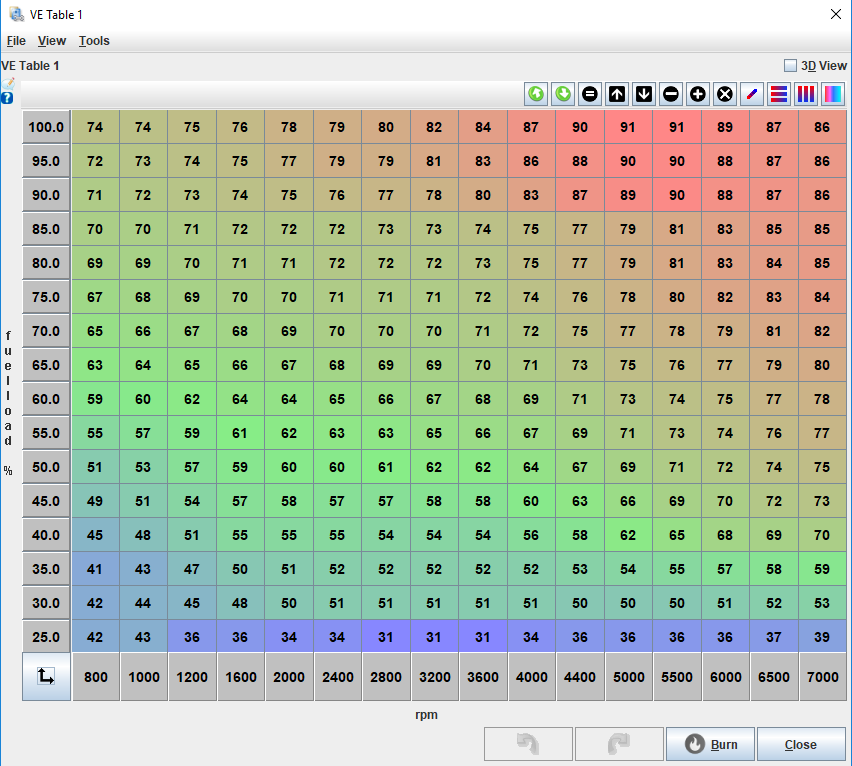Screen dimensions: 852x766
Task: Open the help question mark icon
Action: click(x=7, y=97)
